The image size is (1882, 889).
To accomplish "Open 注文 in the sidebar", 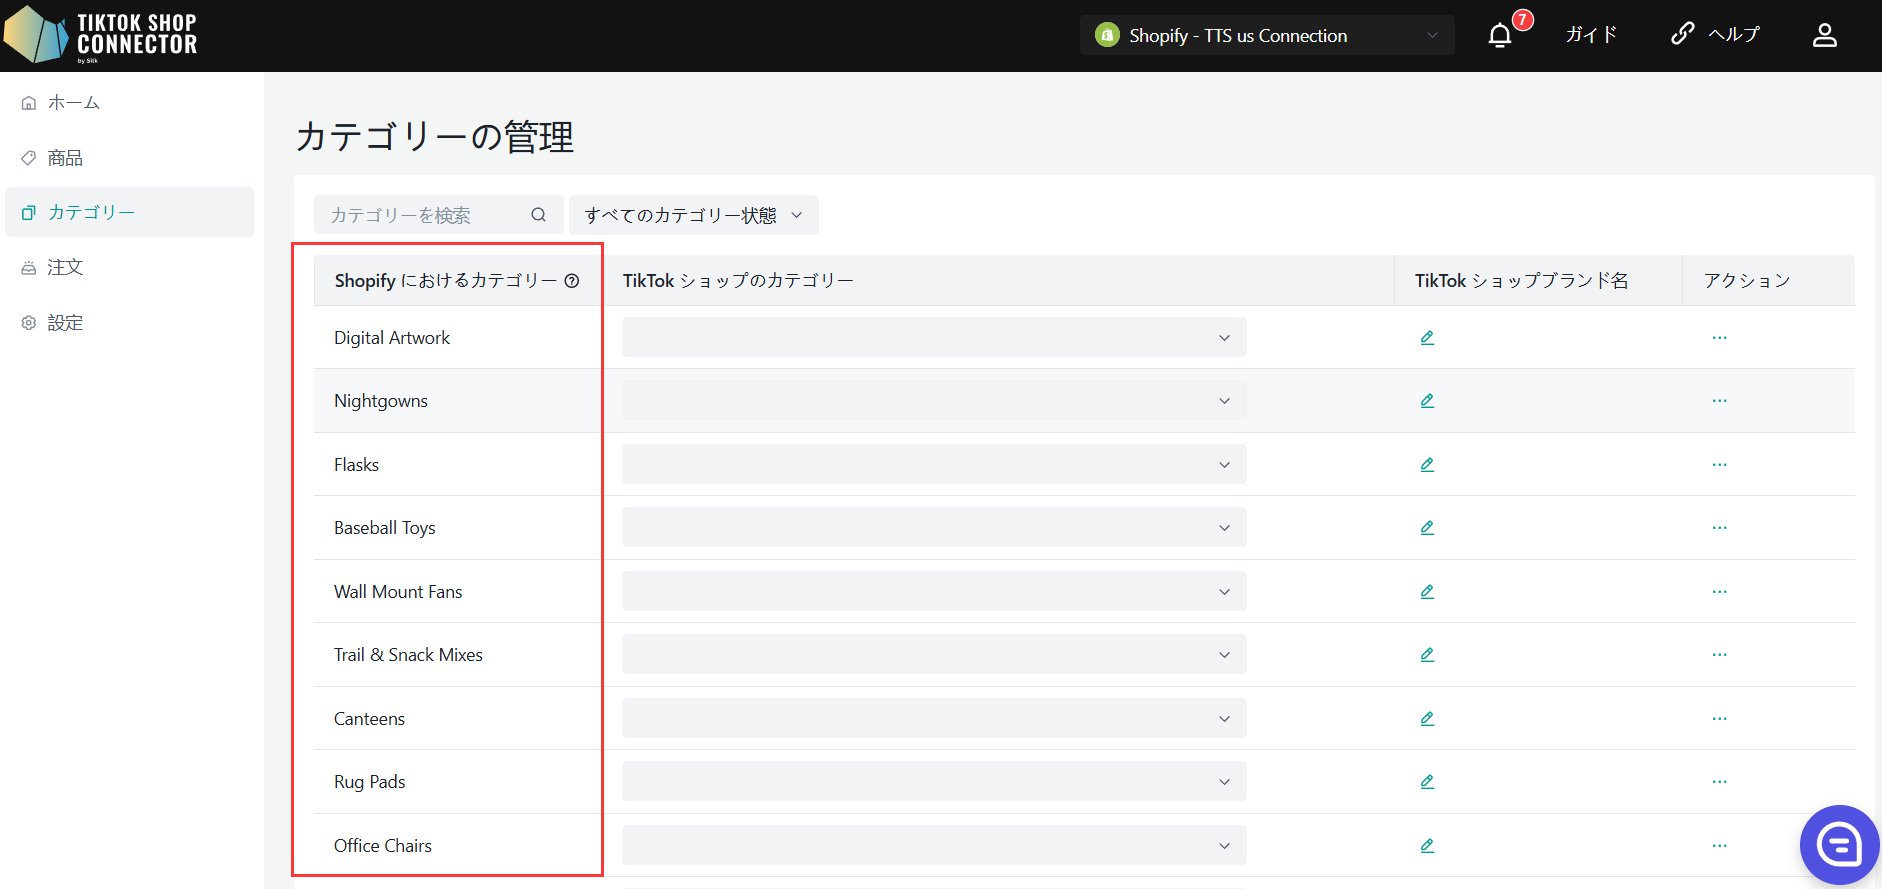I will coord(130,267).
